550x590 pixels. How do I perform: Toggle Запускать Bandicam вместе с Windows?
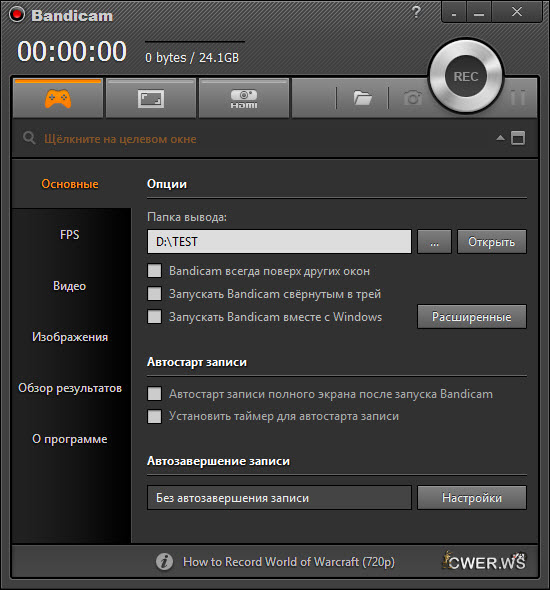click(154, 316)
